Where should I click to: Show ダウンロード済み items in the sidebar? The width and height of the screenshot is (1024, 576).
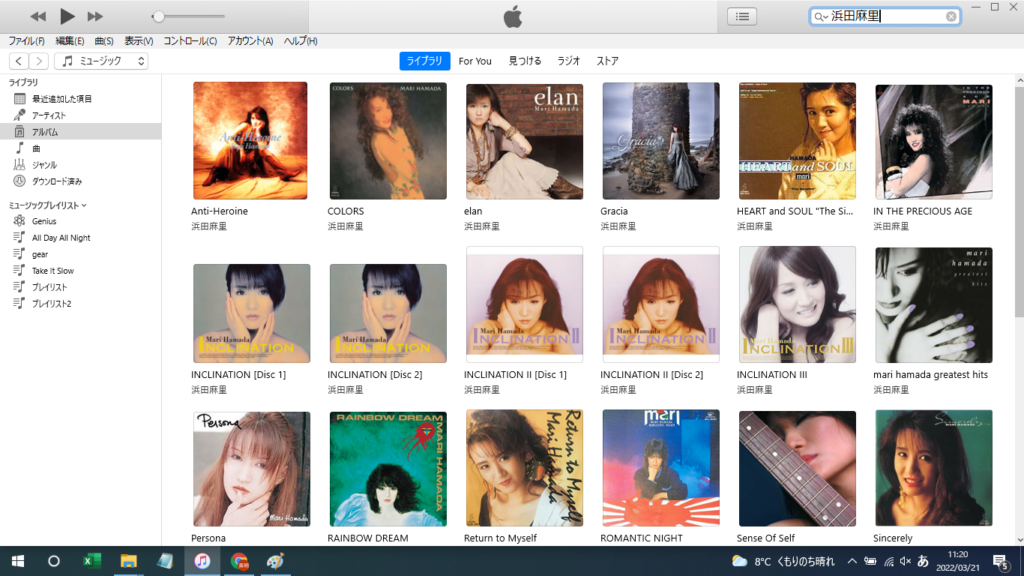(x=56, y=181)
